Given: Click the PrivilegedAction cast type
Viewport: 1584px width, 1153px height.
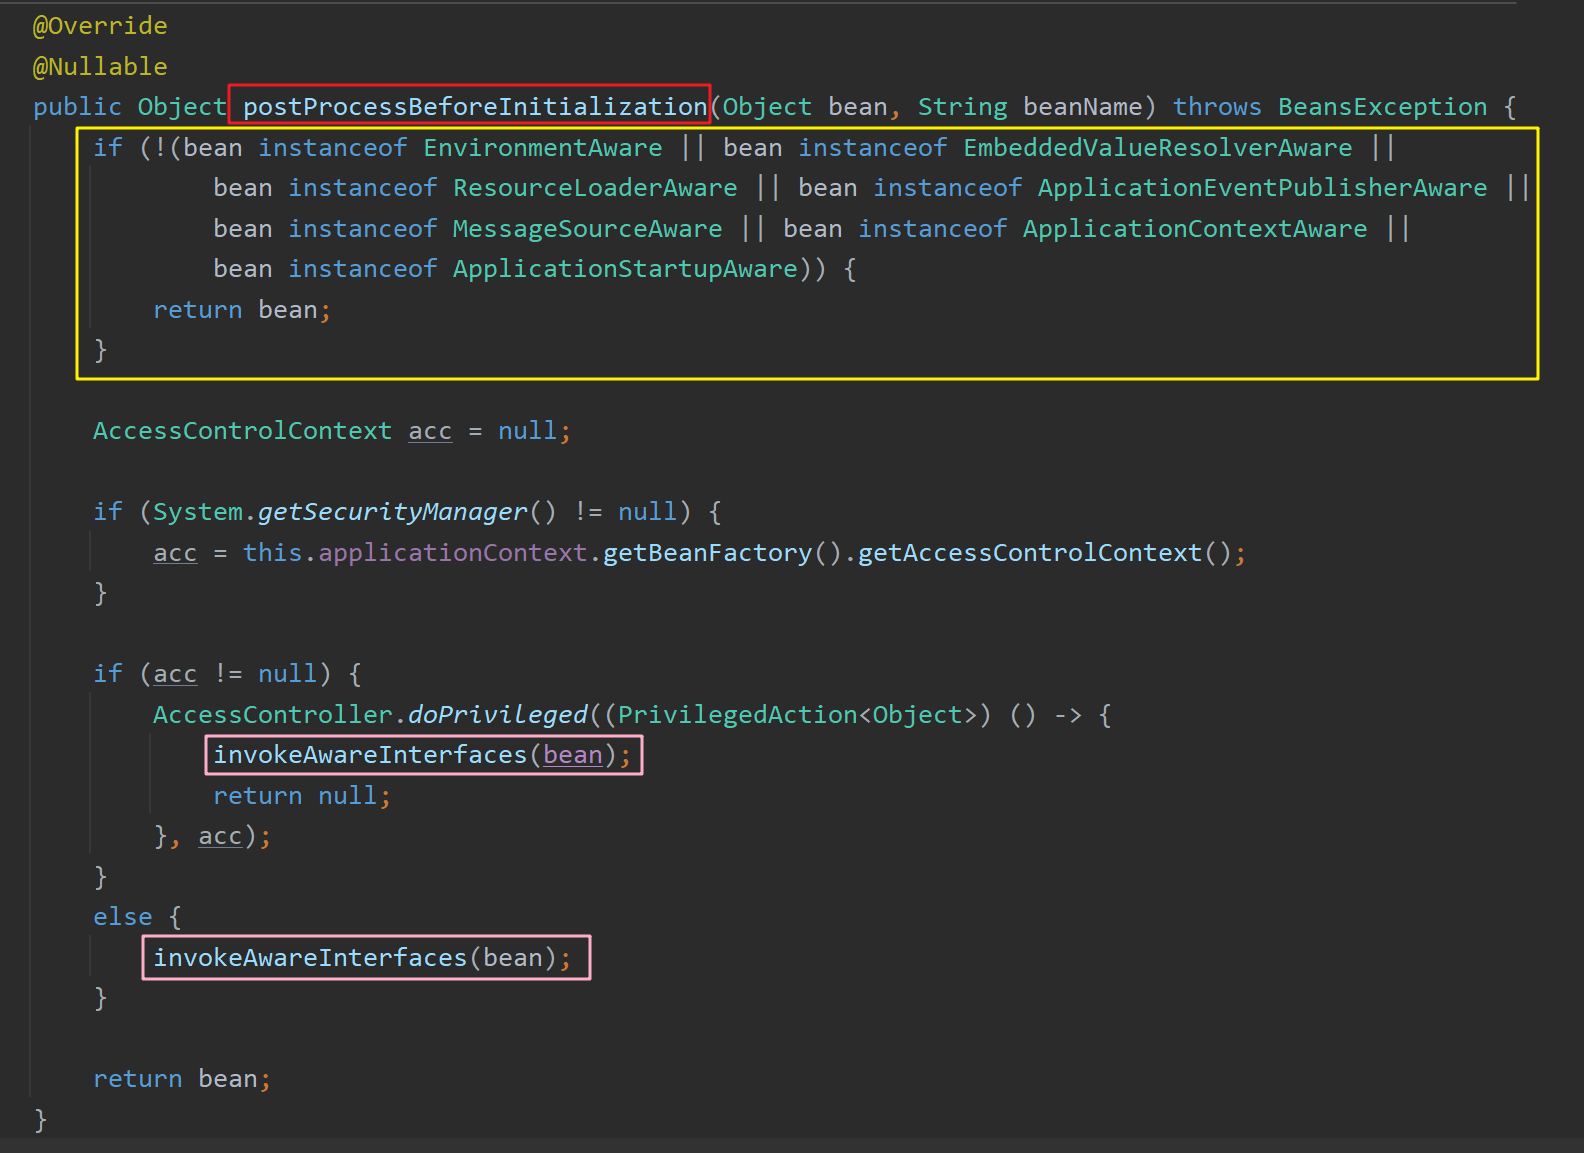Looking at the screenshot, I should click(x=737, y=715).
